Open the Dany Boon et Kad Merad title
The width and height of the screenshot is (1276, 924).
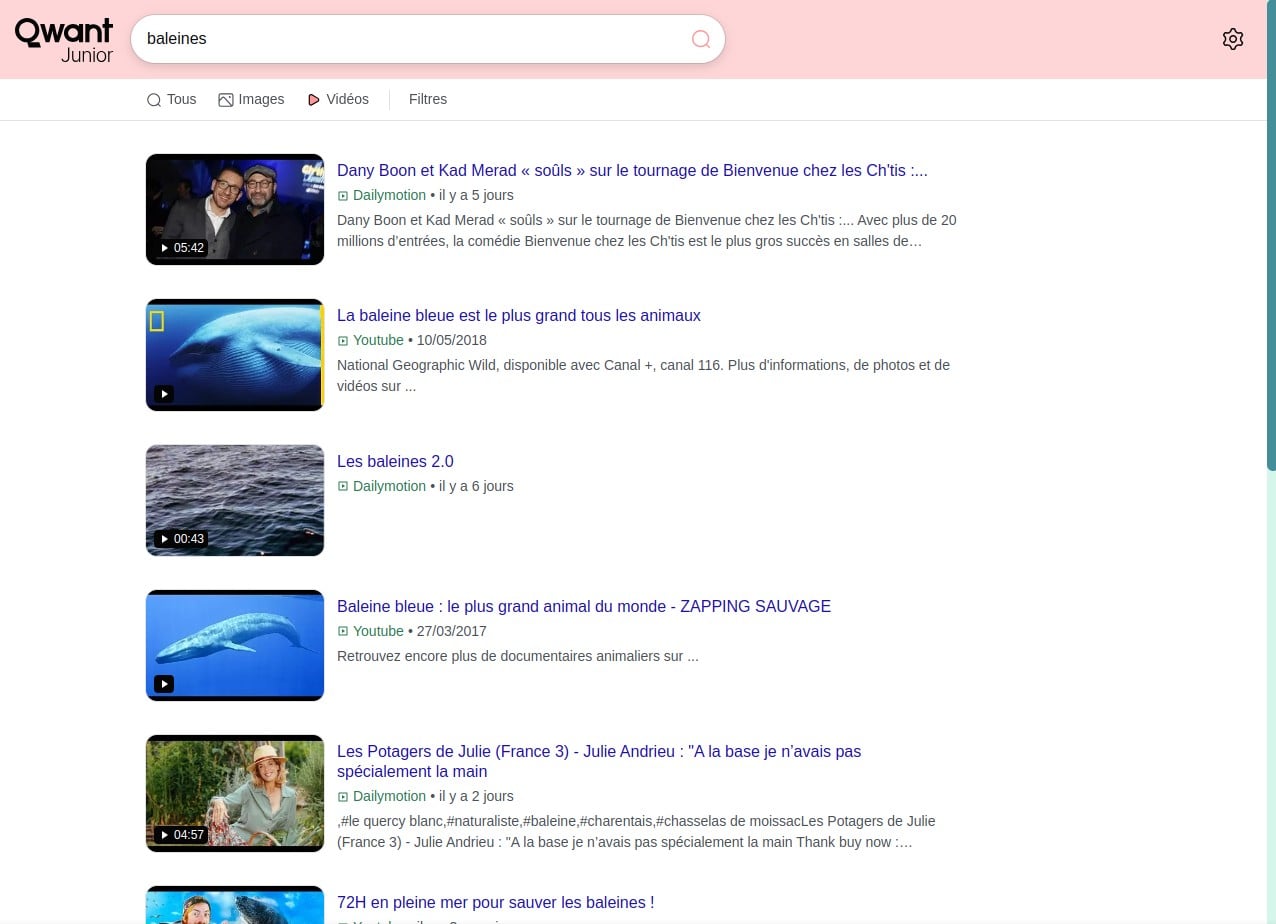[632, 170]
